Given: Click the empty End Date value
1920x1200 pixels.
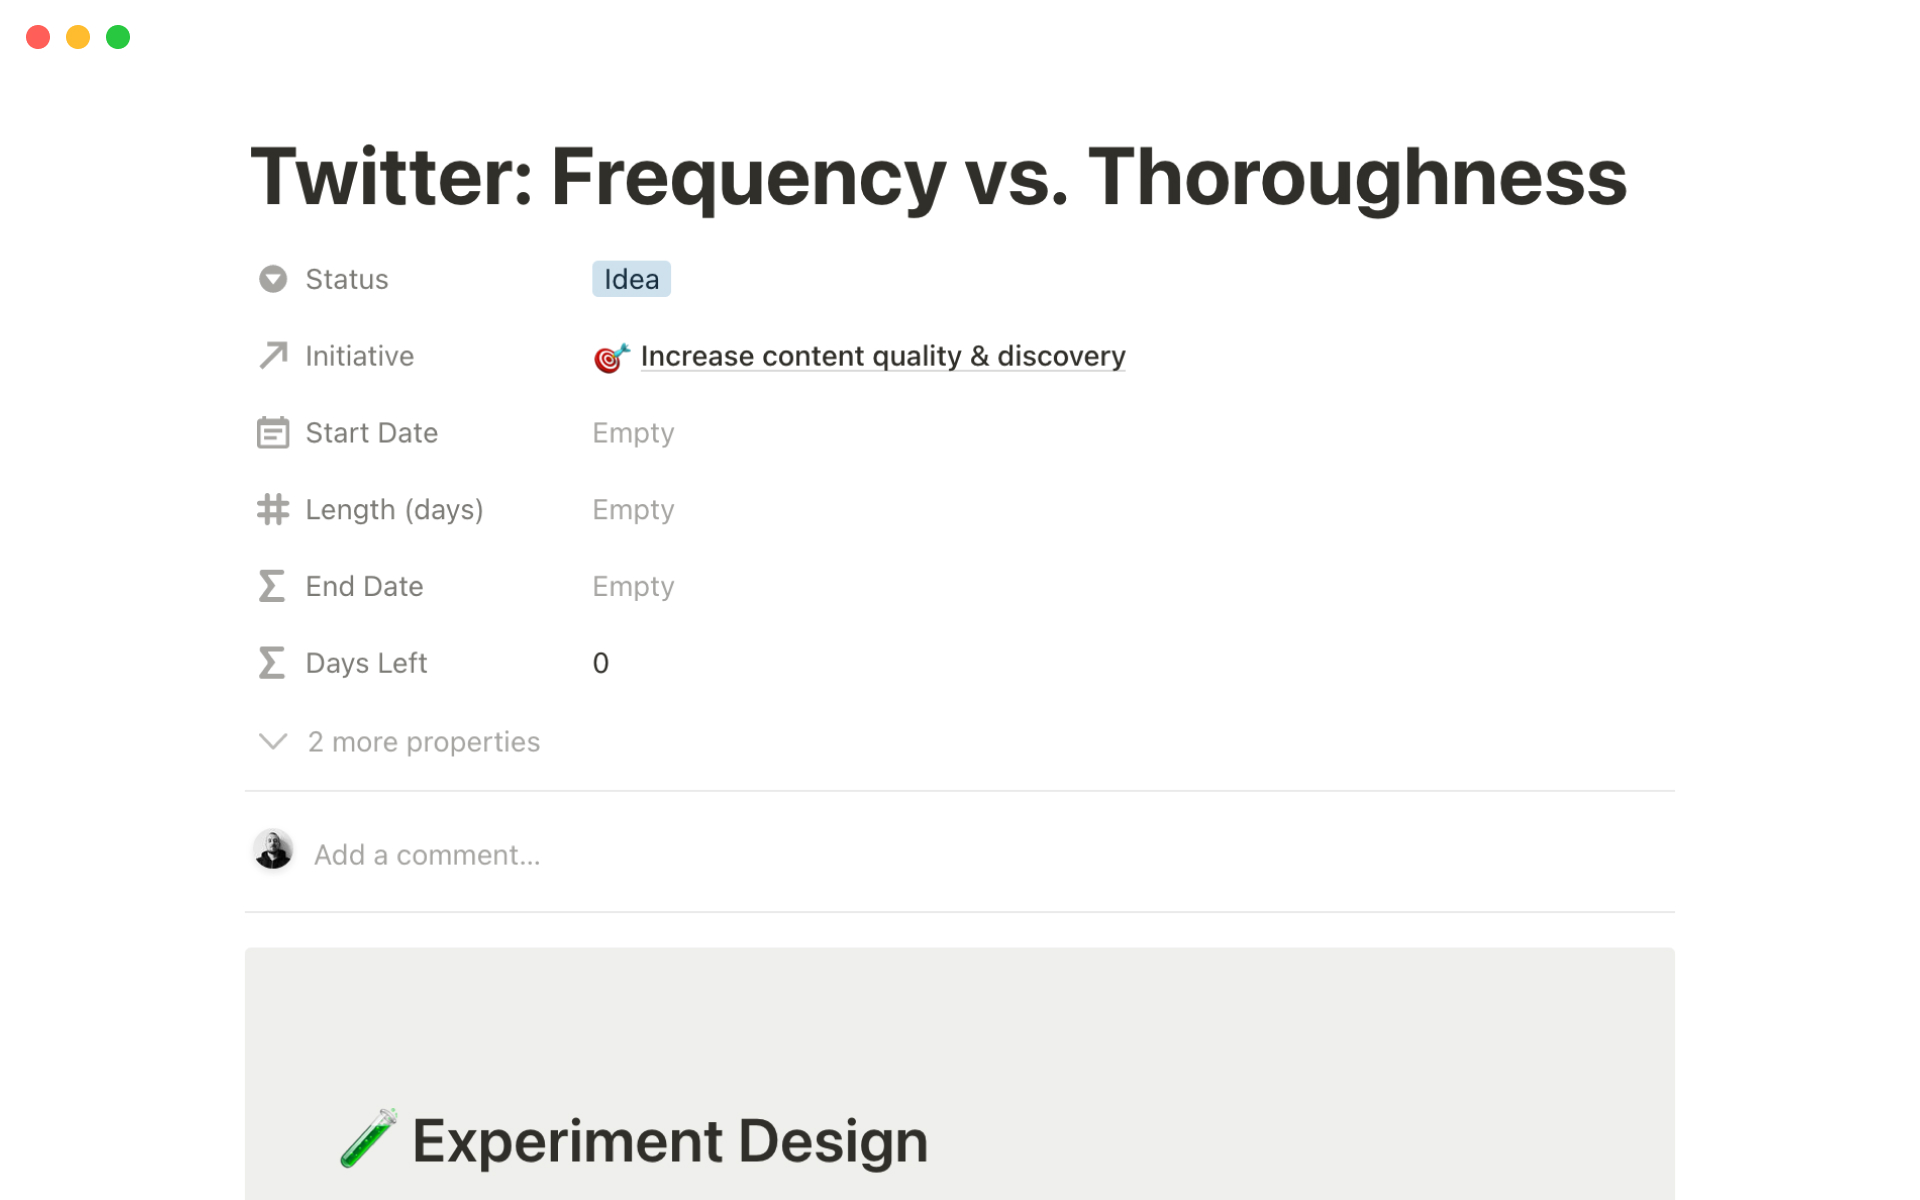Looking at the screenshot, I should (x=633, y=586).
